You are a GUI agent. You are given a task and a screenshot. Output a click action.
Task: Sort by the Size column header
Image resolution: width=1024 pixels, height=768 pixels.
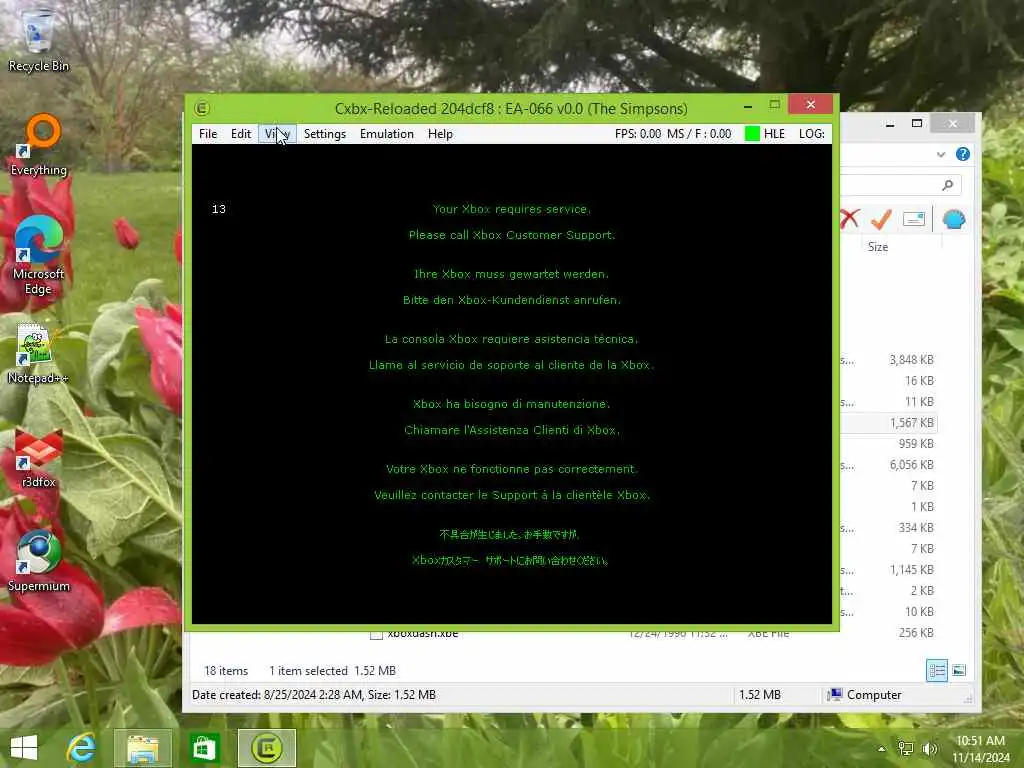pos(878,247)
